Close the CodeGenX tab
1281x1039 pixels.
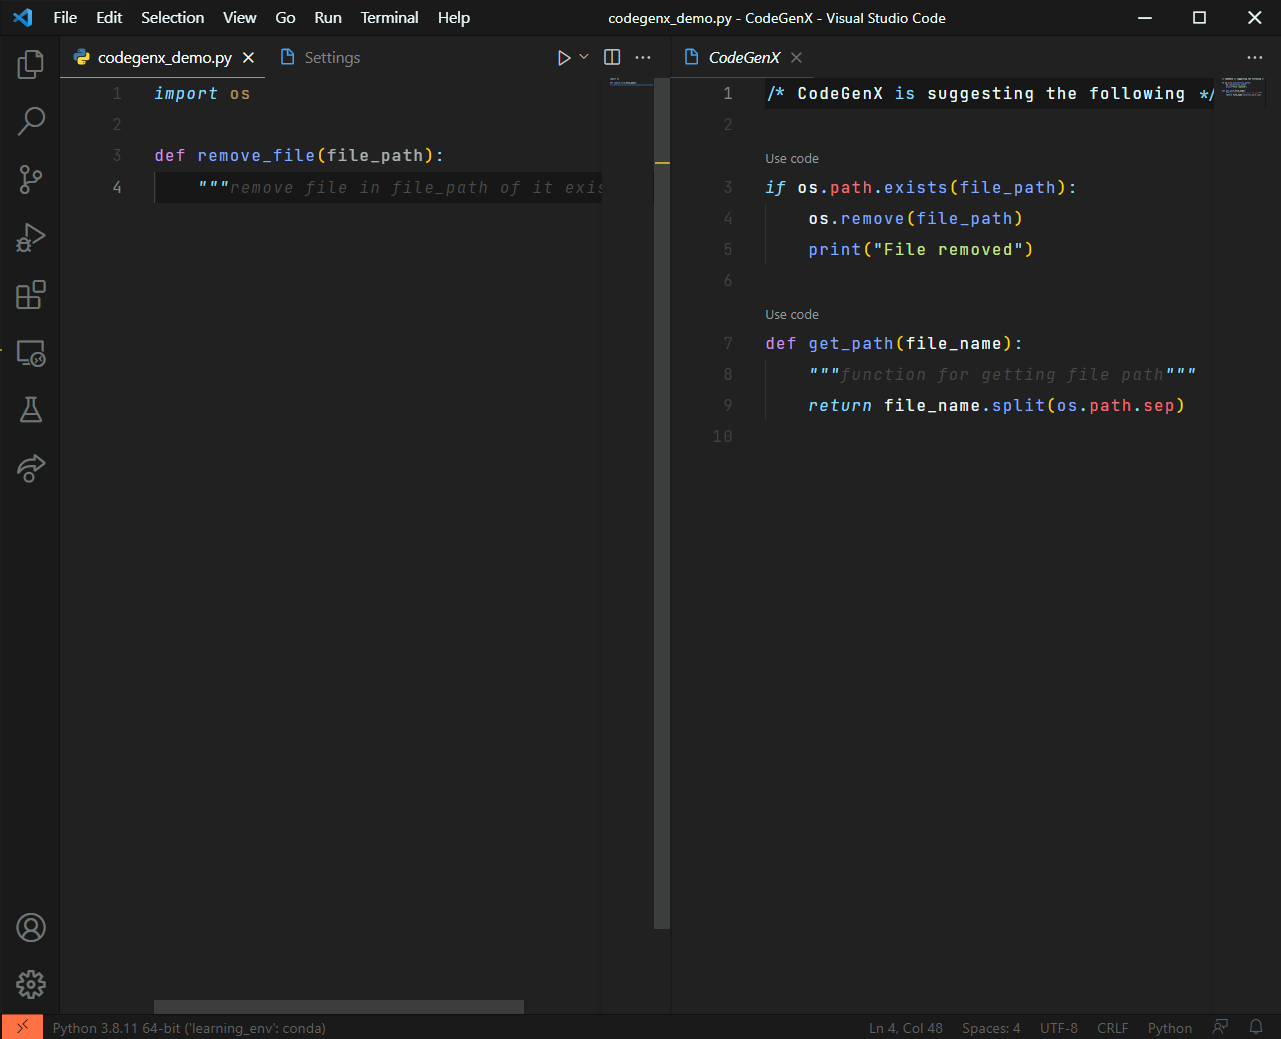[x=796, y=58]
